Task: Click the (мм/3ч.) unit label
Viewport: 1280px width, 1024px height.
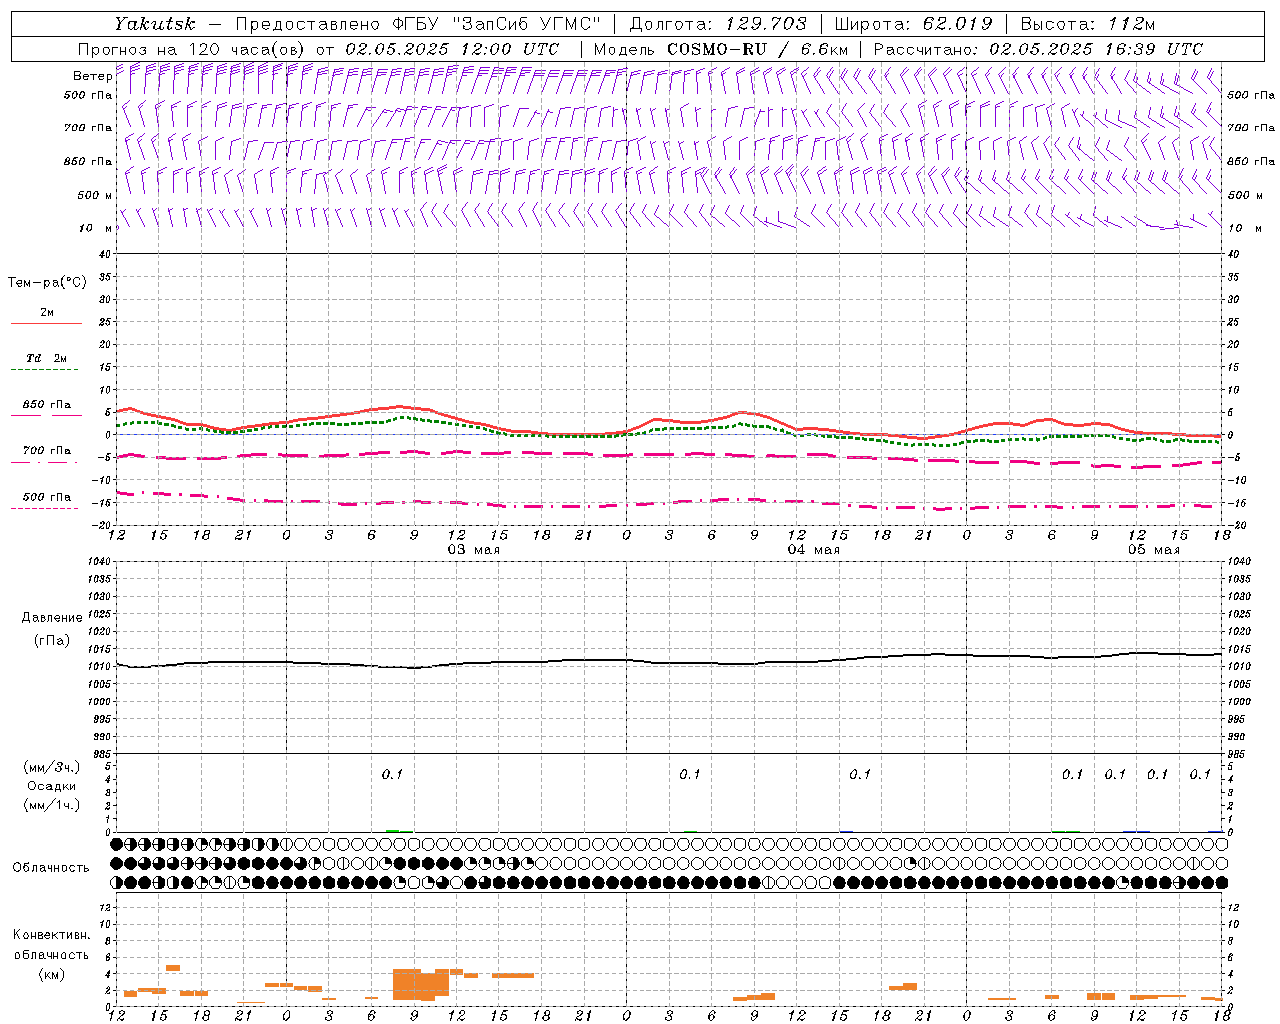Action: (x=52, y=768)
